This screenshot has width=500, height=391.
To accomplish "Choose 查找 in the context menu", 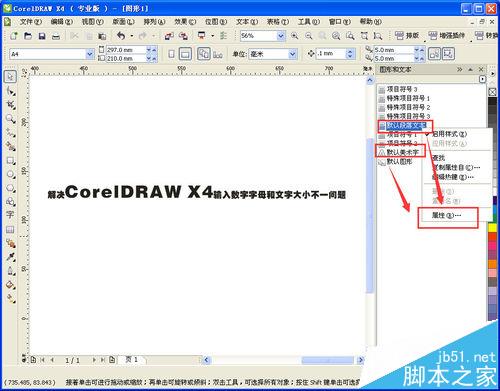I will point(438,158).
